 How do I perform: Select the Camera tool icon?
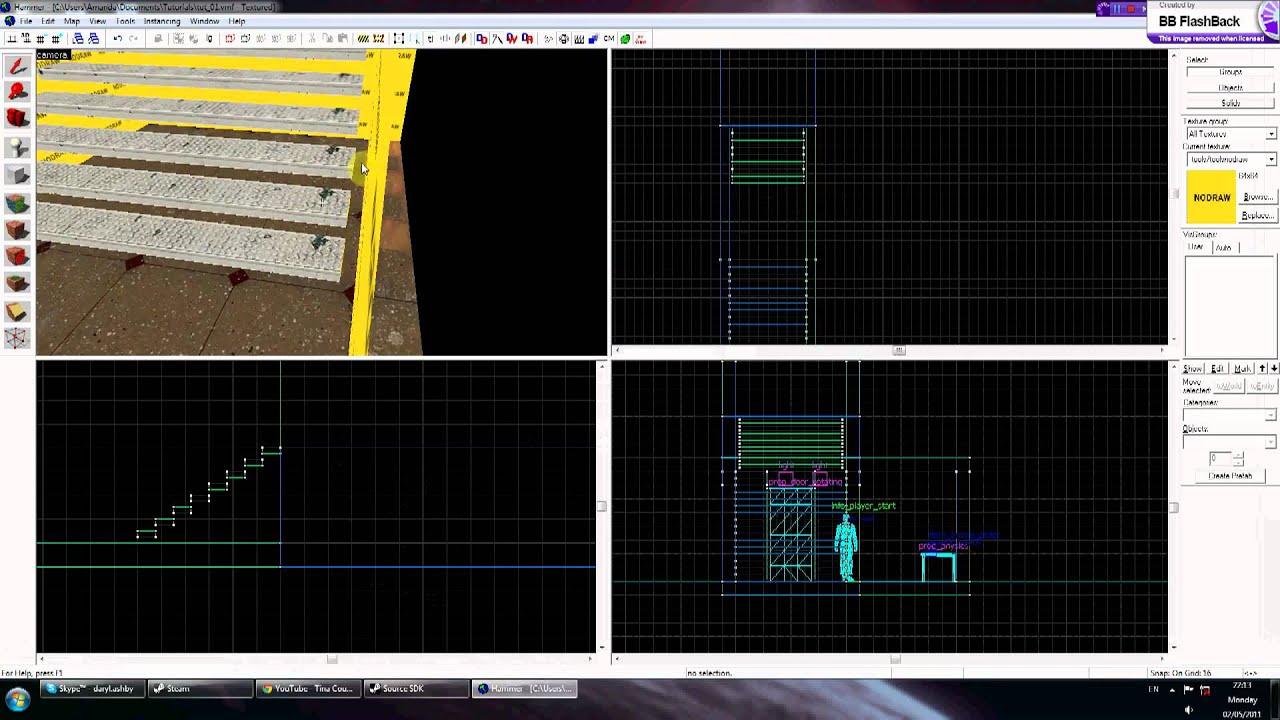pos(17,118)
